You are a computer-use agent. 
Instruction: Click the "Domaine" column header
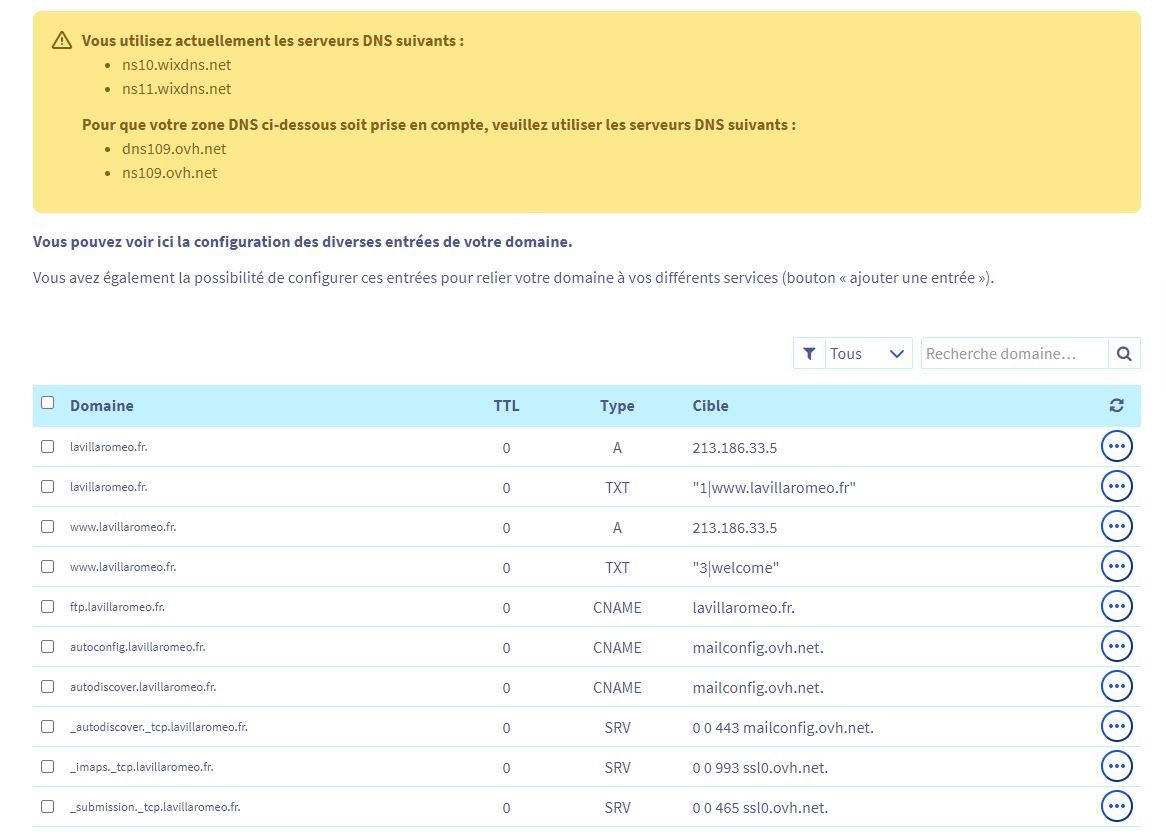coord(101,406)
